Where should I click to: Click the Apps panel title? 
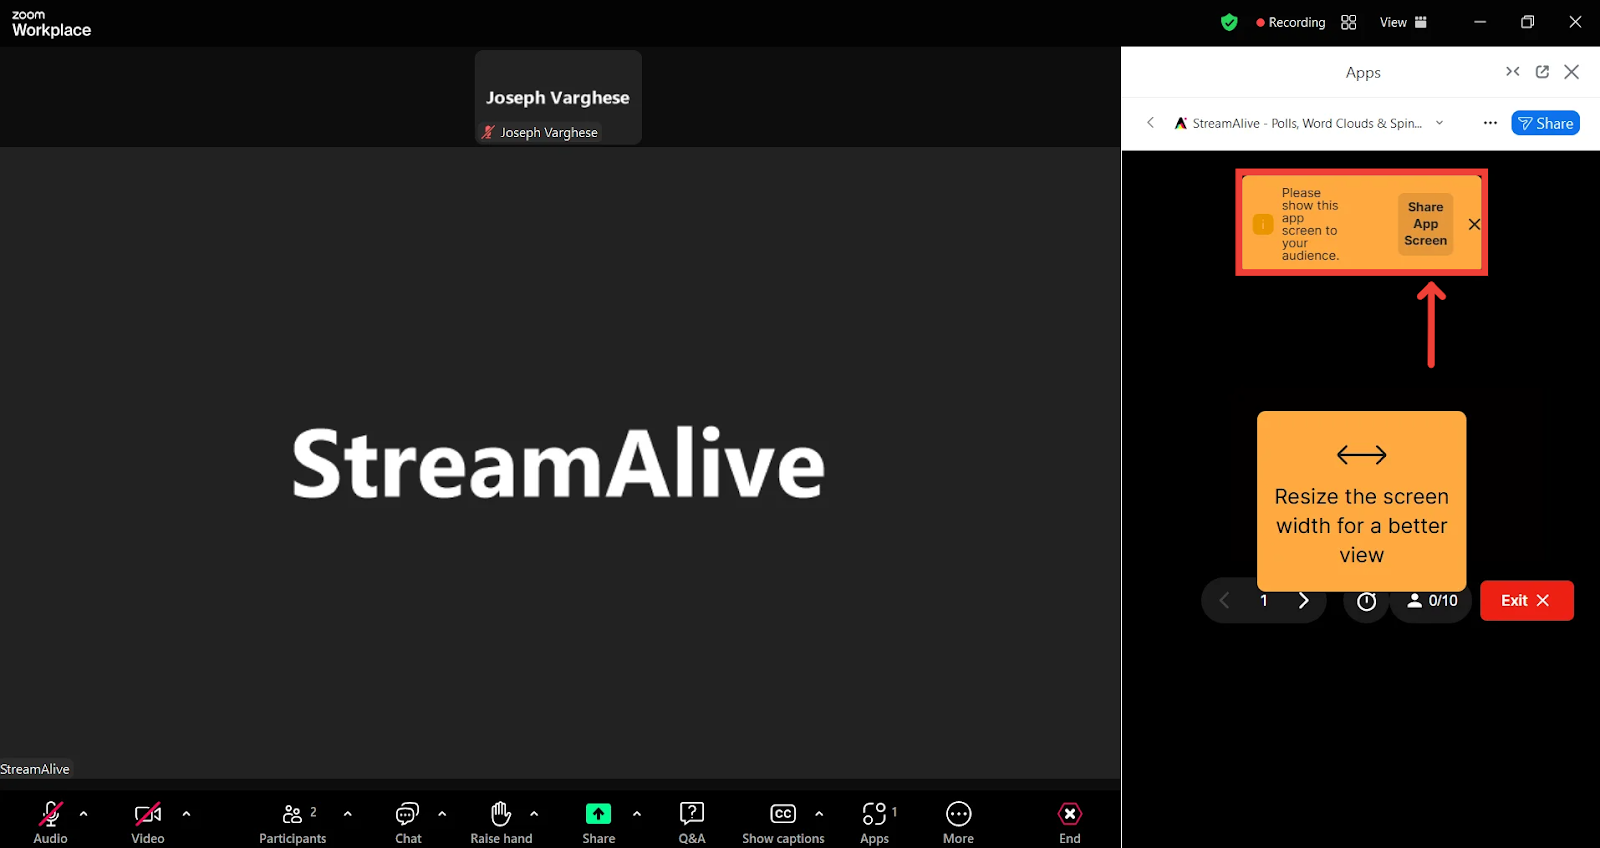coord(1363,72)
